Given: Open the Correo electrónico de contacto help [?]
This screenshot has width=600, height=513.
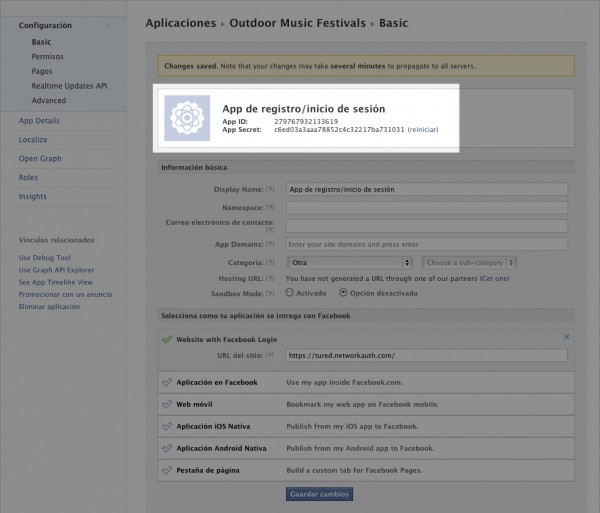Looking at the screenshot, I should tap(270, 230).
